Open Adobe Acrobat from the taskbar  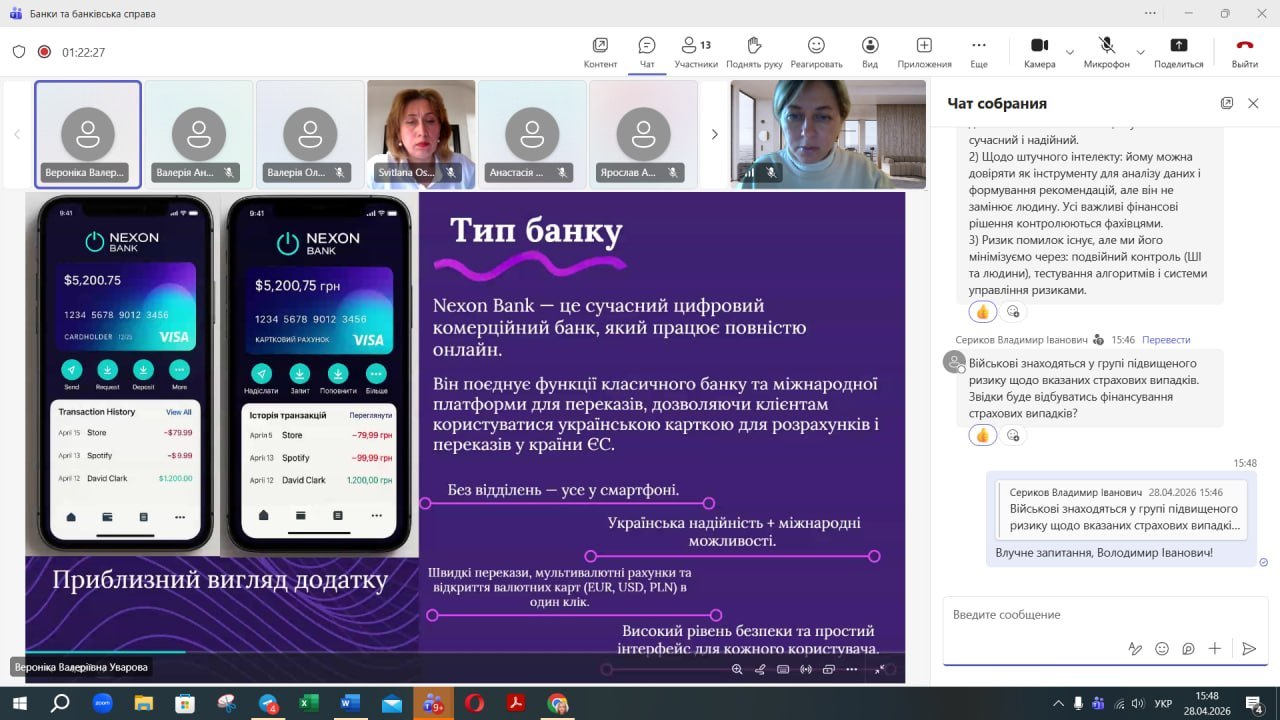pos(515,703)
